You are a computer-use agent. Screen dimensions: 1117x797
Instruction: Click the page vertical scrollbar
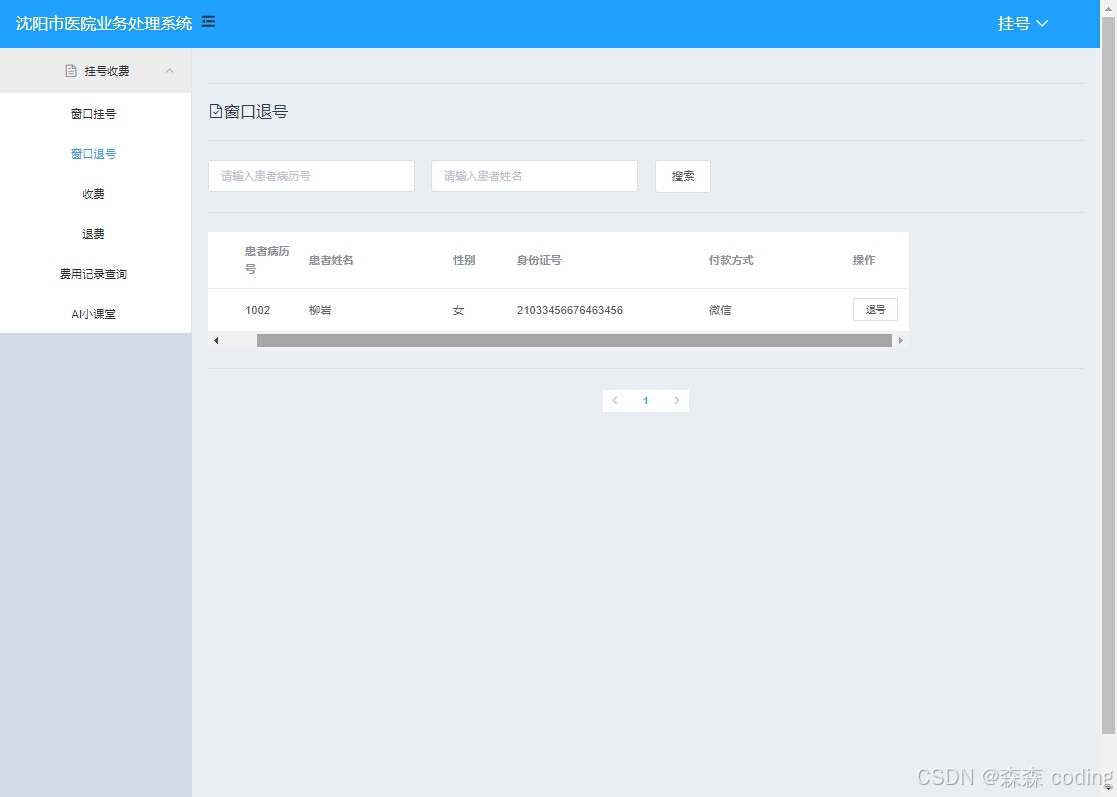[1108, 374]
